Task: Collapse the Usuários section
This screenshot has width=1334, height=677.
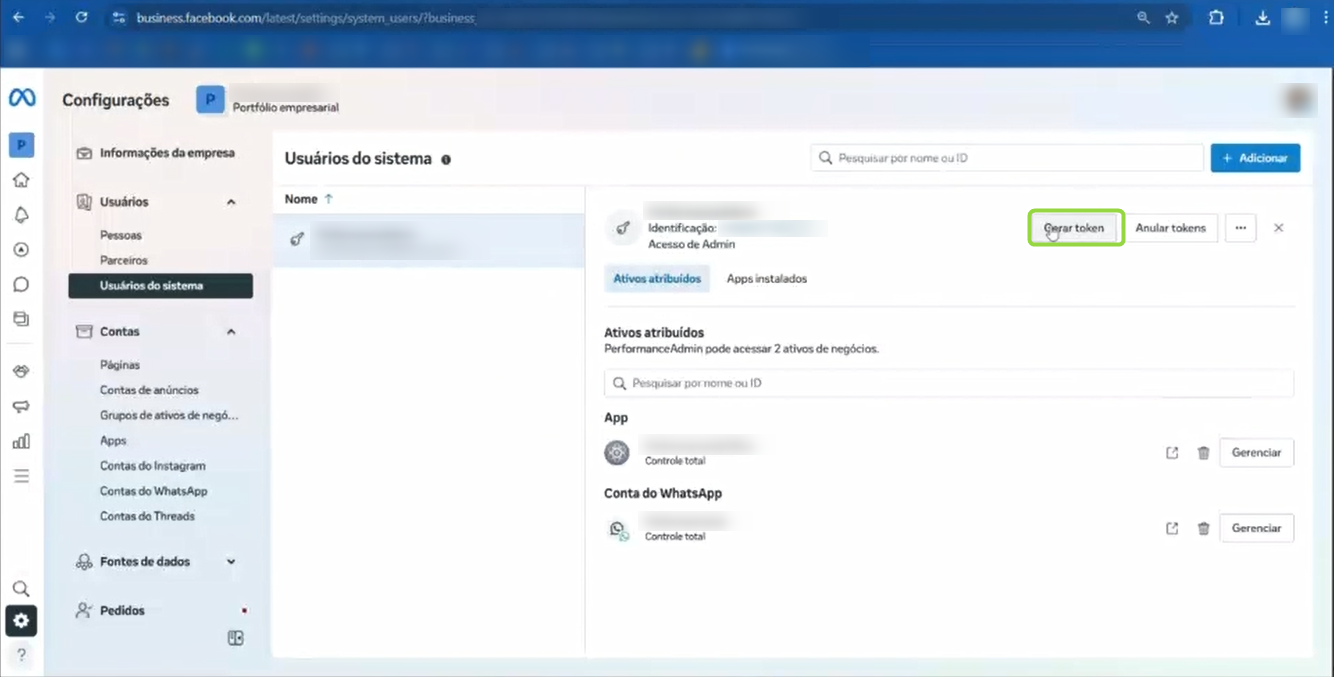Action: [x=231, y=202]
